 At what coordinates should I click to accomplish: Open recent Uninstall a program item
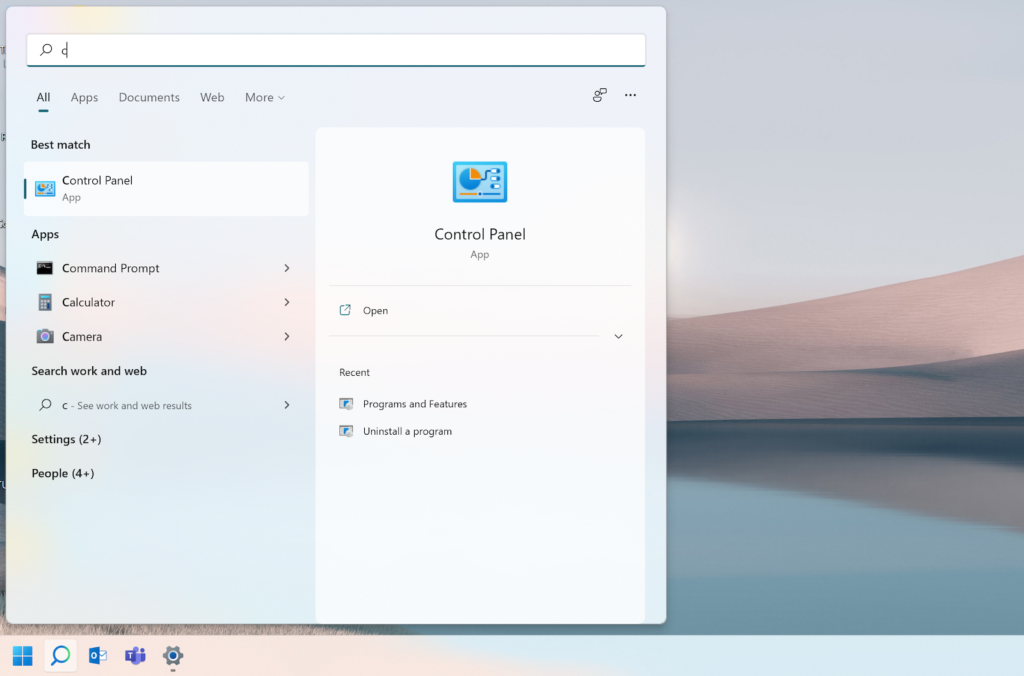[x=407, y=431]
